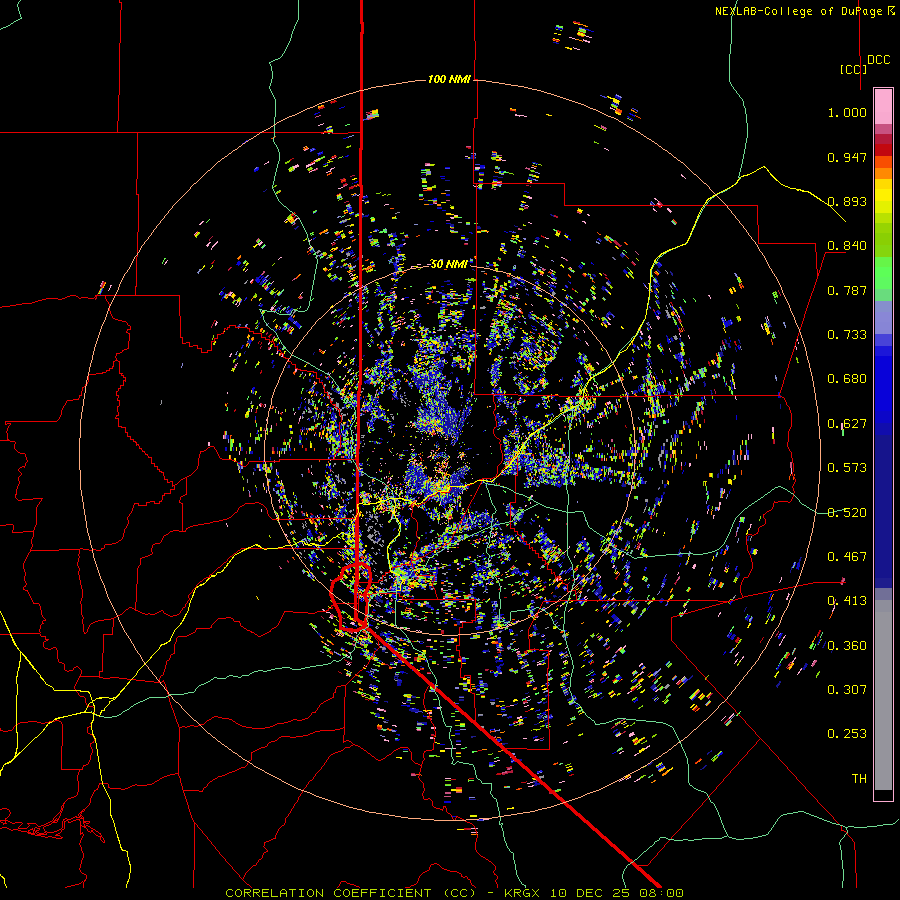This screenshot has height=900, width=900.
Task: Click the TH threshold label
Action: pyautogui.click(x=859, y=779)
